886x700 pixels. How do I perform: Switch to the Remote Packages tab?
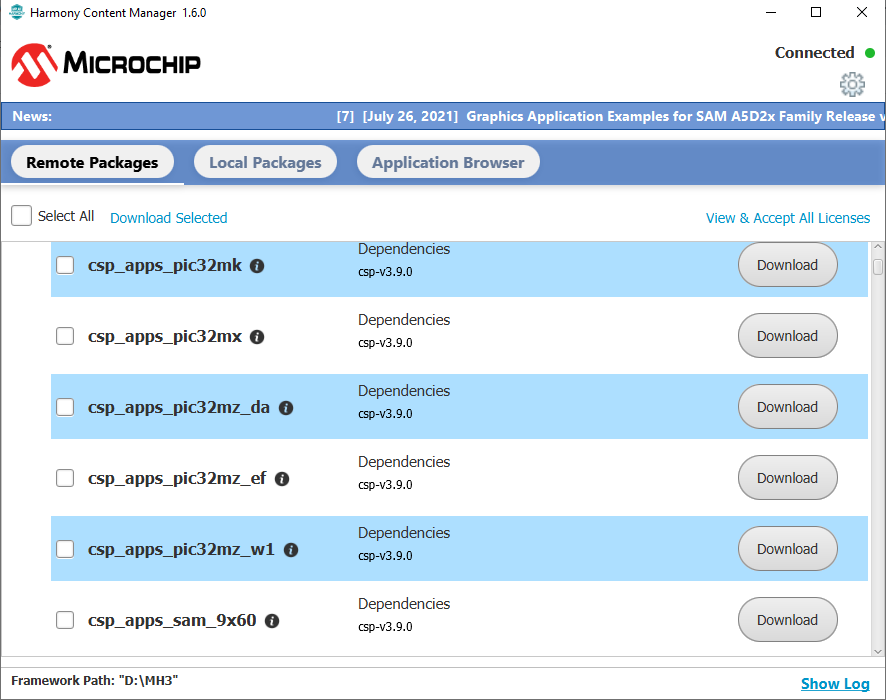coord(92,162)
